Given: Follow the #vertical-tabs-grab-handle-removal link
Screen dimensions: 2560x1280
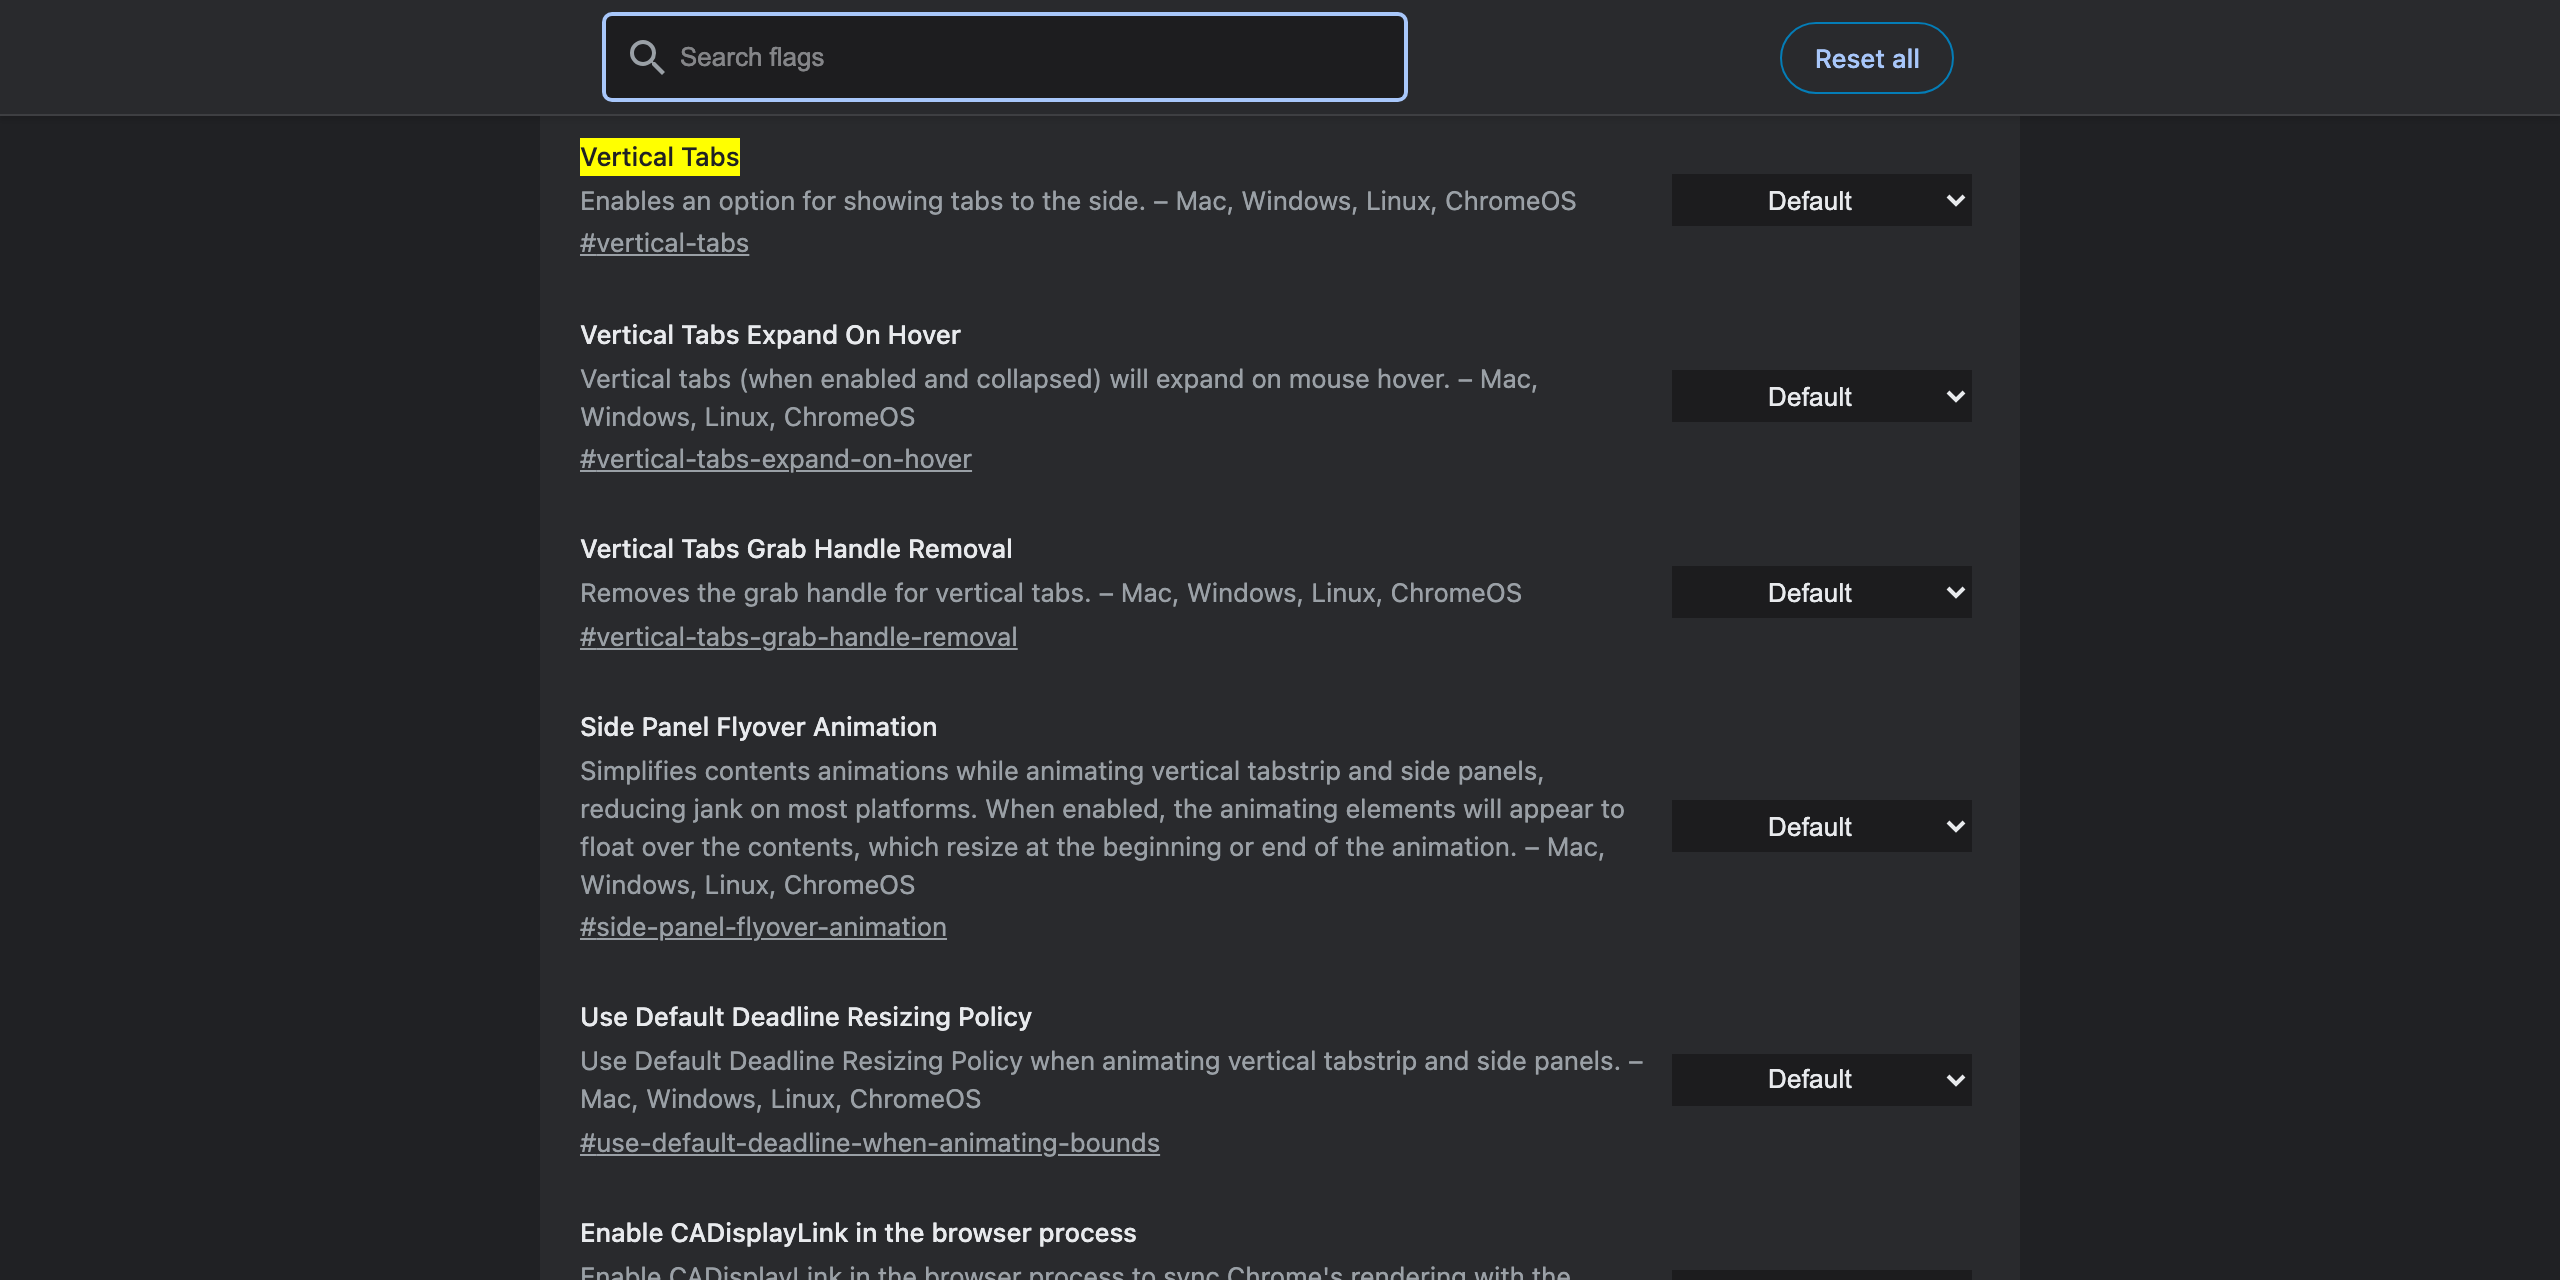Looking at the screenshot, I should [x=799, y=637].
